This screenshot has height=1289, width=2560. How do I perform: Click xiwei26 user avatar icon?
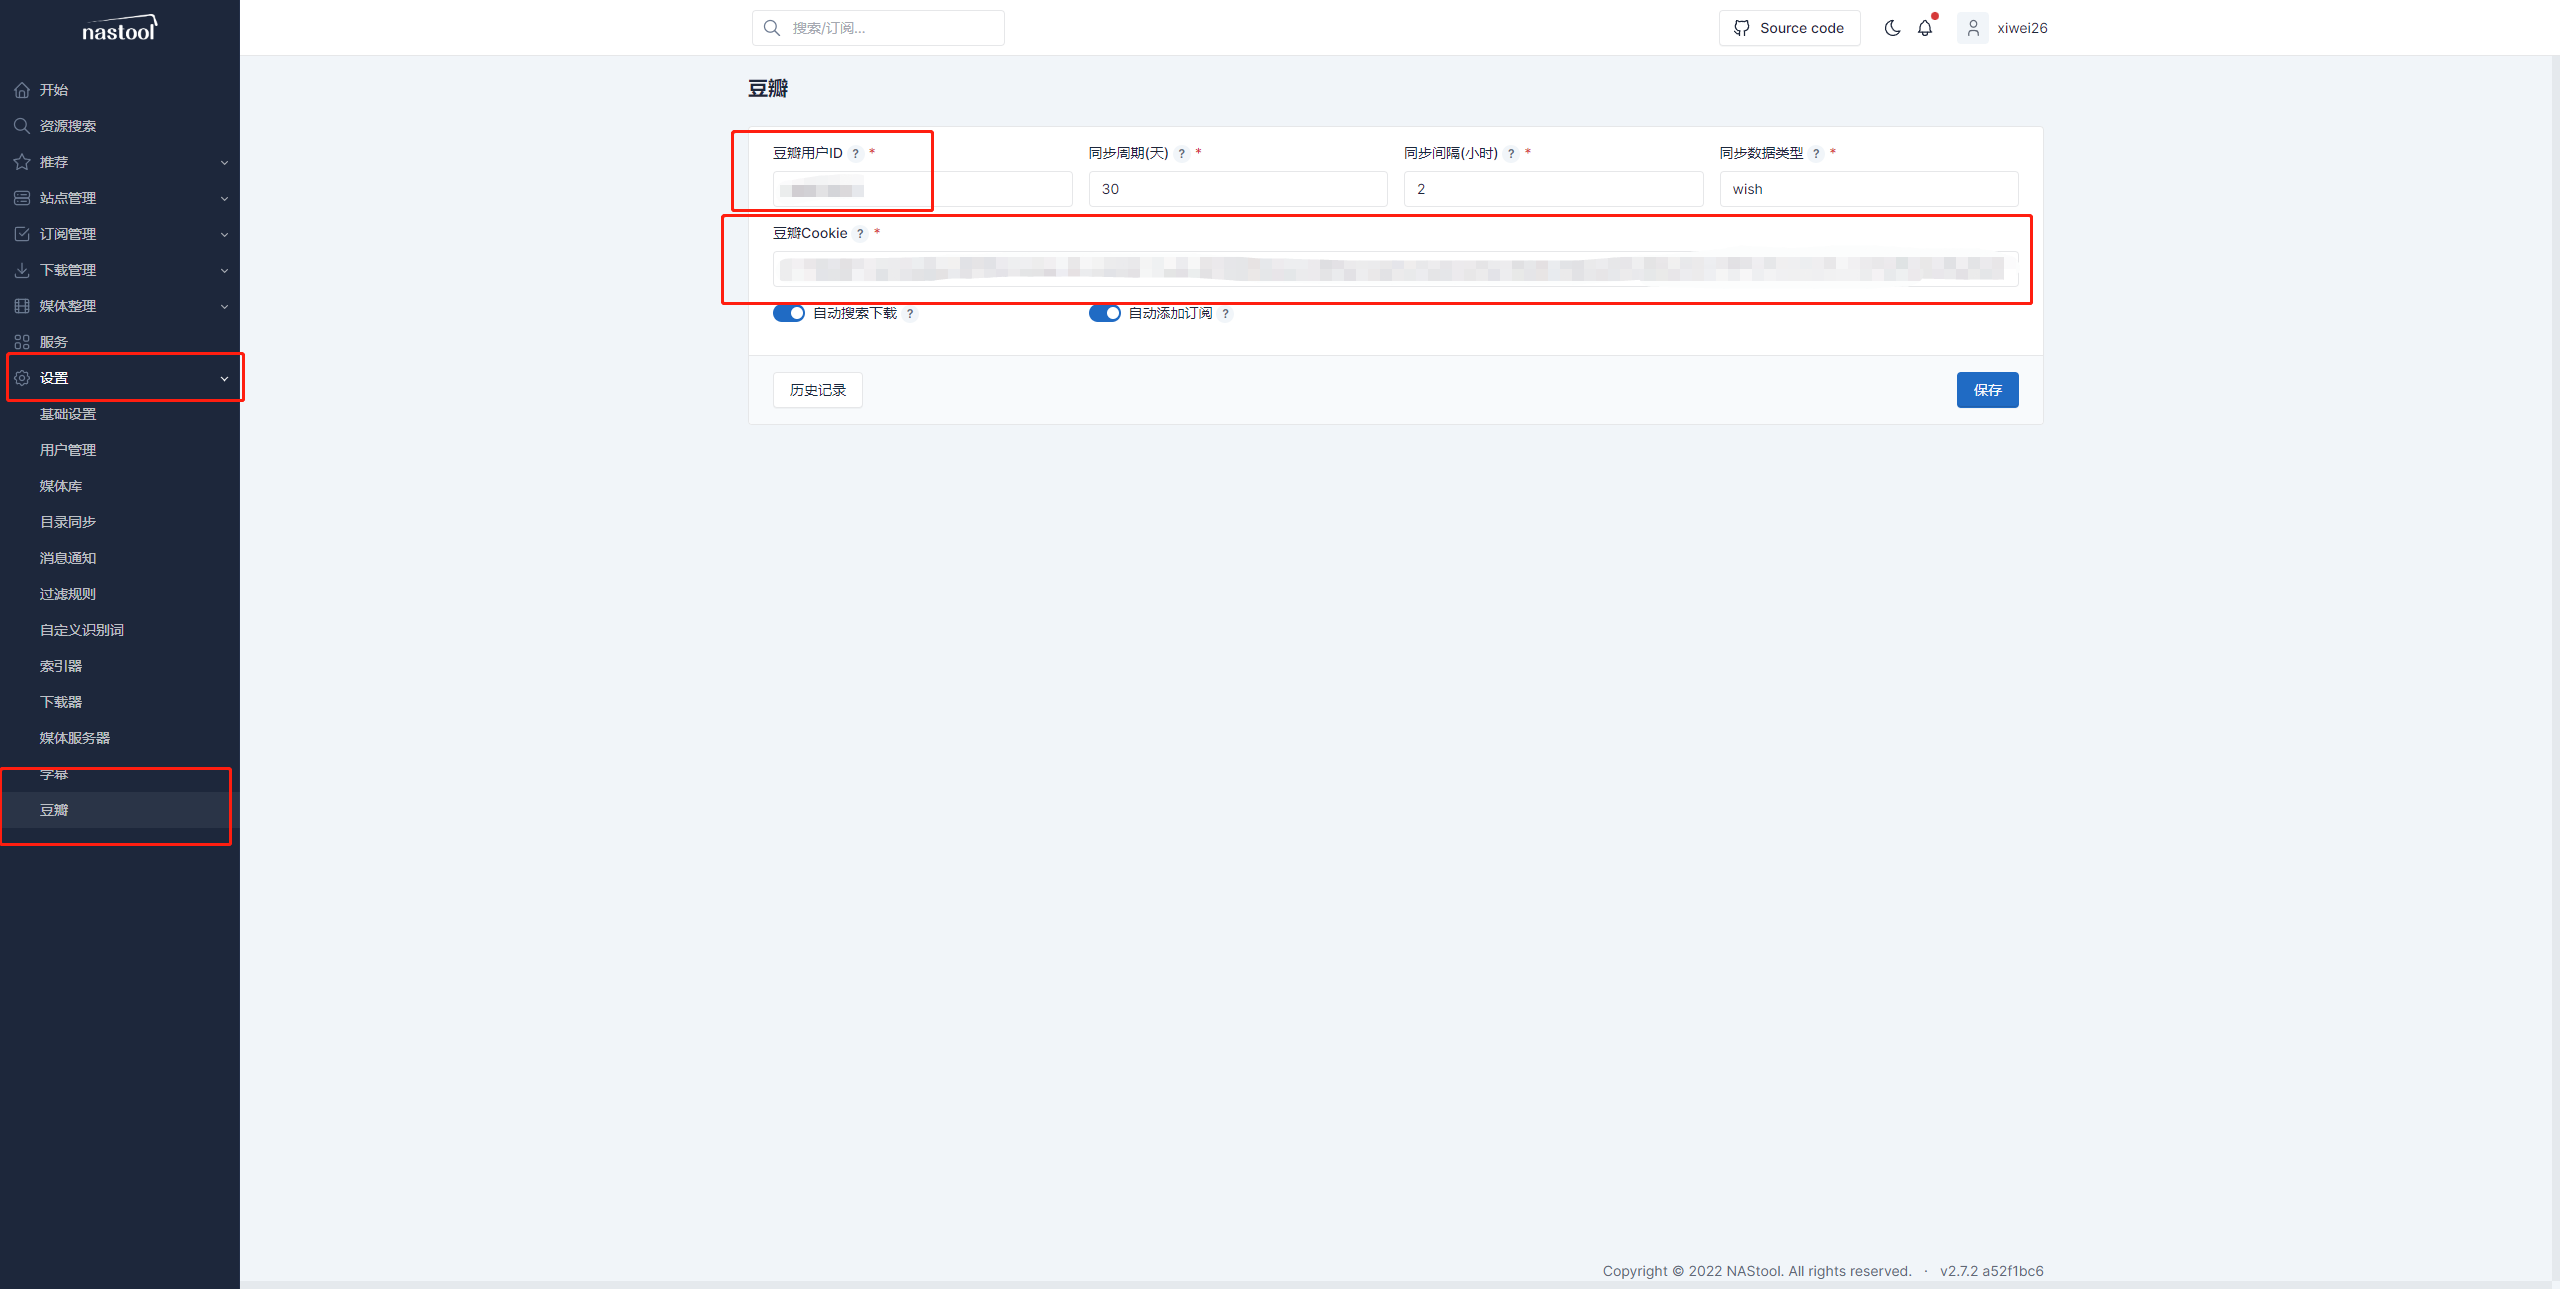[1973, 28]
